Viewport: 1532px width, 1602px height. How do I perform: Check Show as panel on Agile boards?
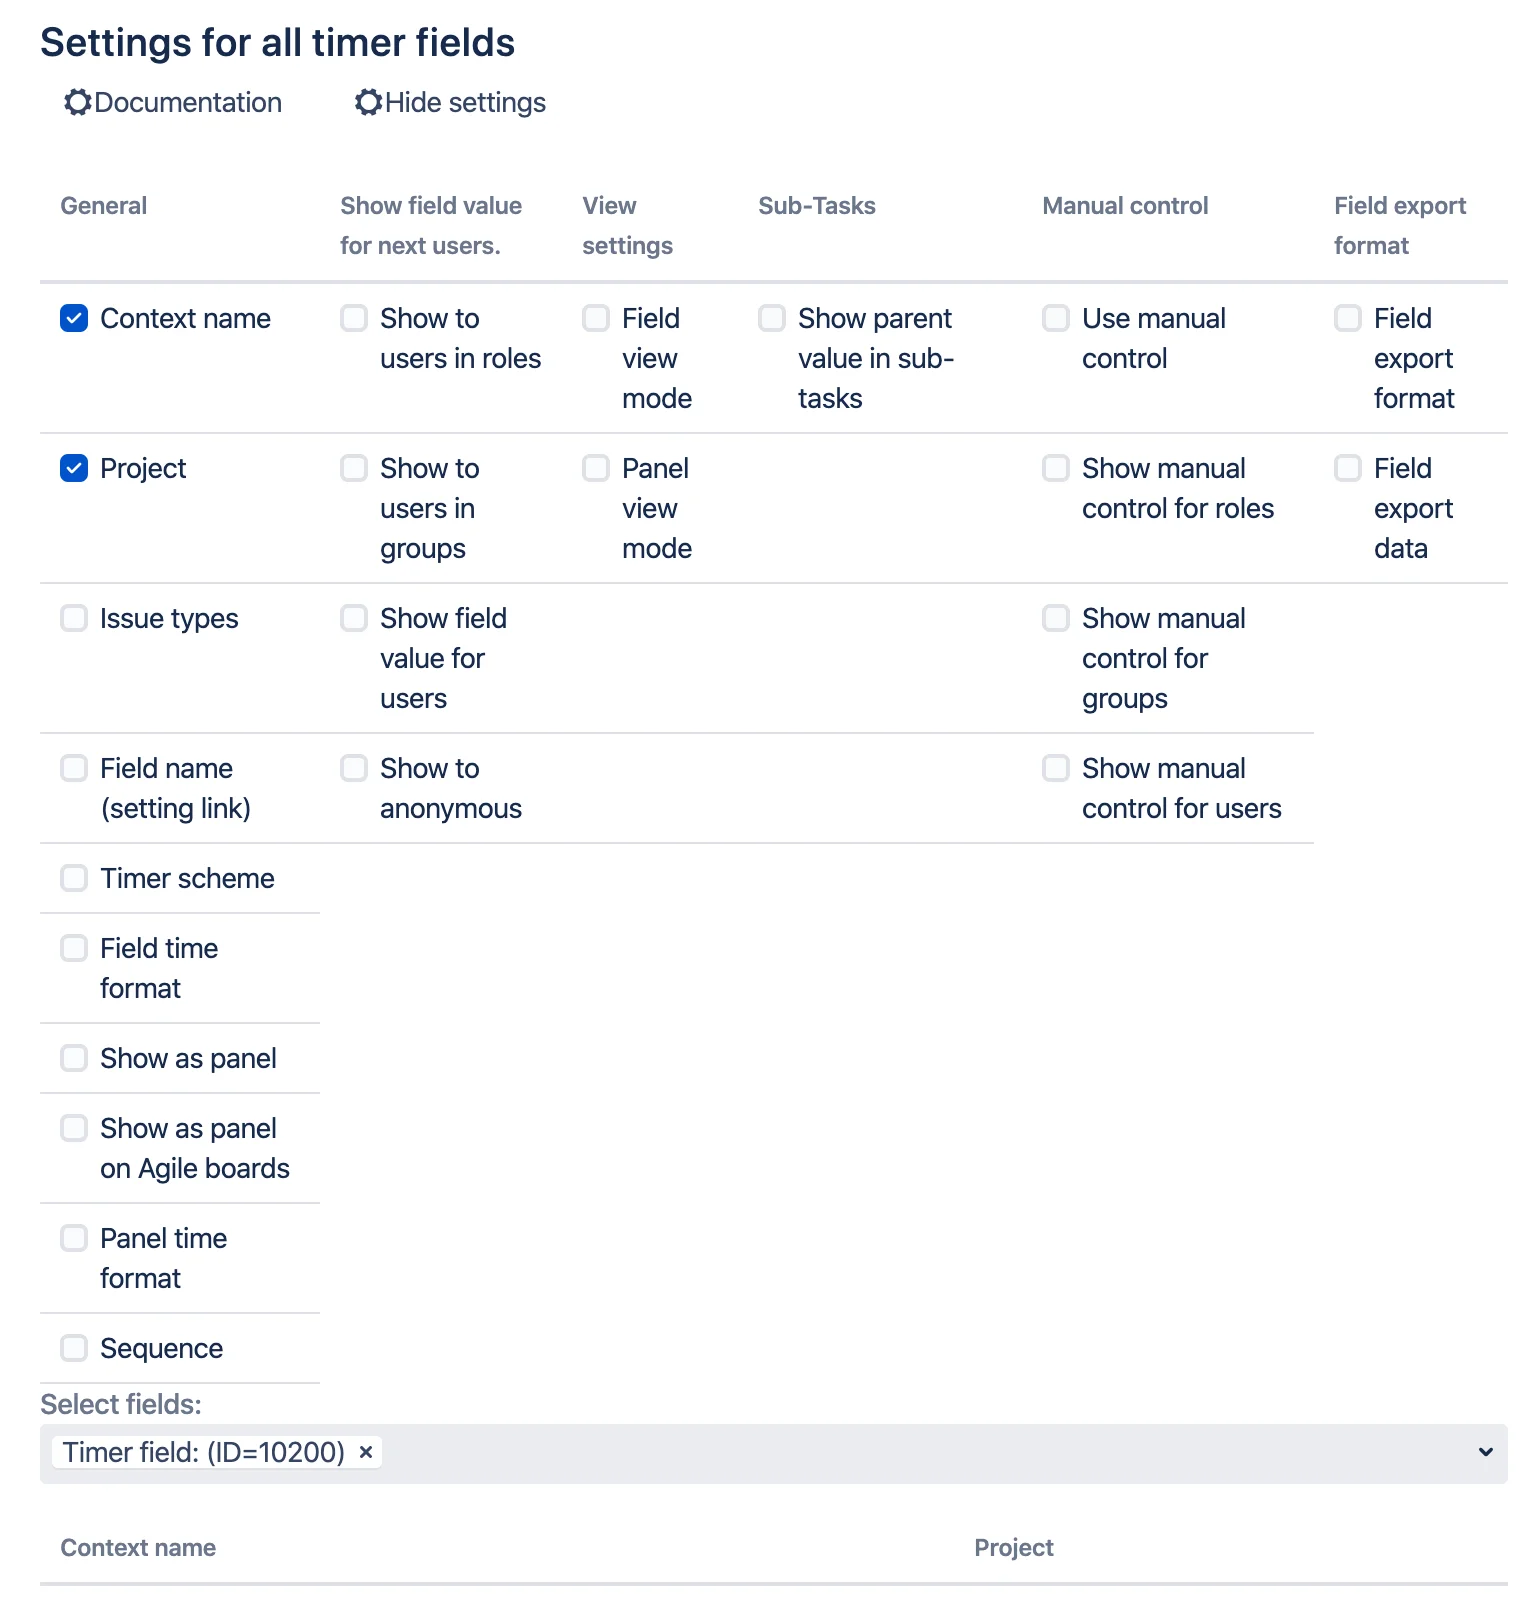click(74, 1128)
